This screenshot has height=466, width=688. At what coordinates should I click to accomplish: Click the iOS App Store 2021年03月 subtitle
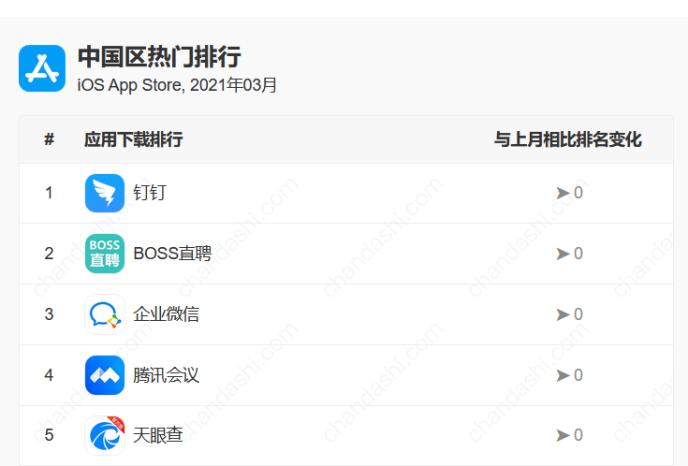point(177,85)
